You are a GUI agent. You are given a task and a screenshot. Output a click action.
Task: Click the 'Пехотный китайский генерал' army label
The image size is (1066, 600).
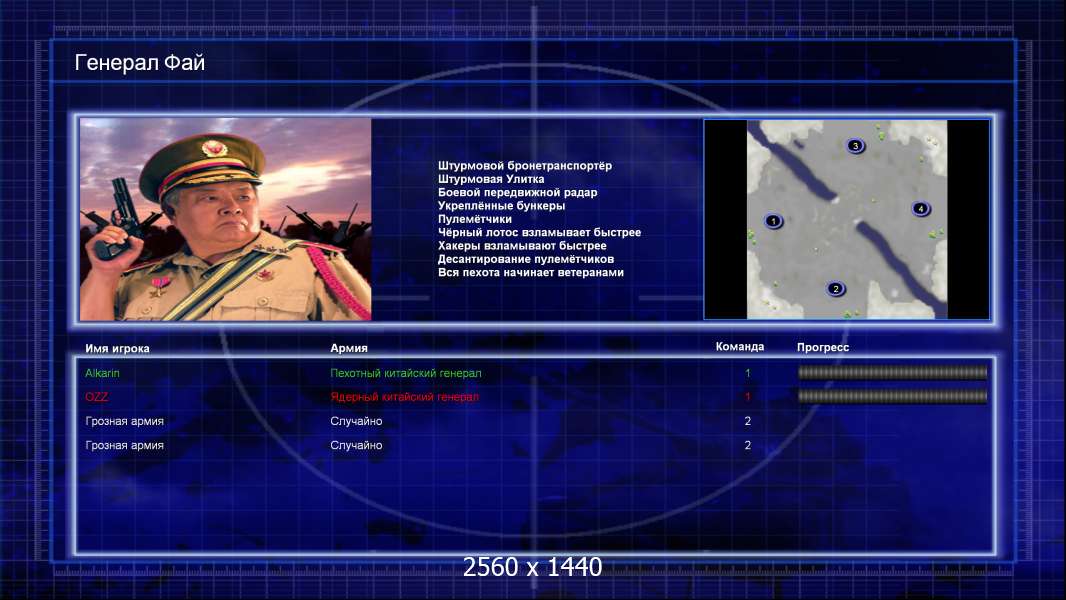pos(406,373)
